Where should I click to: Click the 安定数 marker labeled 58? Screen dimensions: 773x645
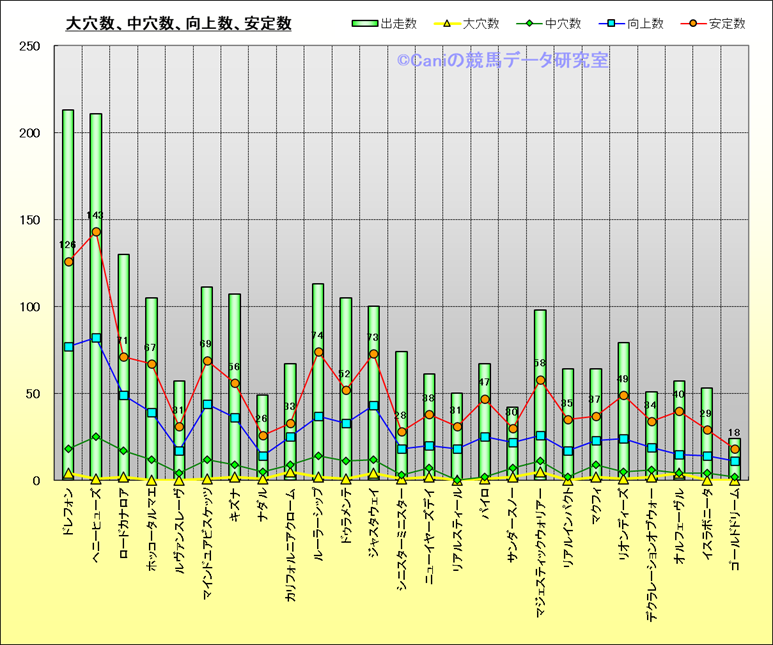point(540,380)
